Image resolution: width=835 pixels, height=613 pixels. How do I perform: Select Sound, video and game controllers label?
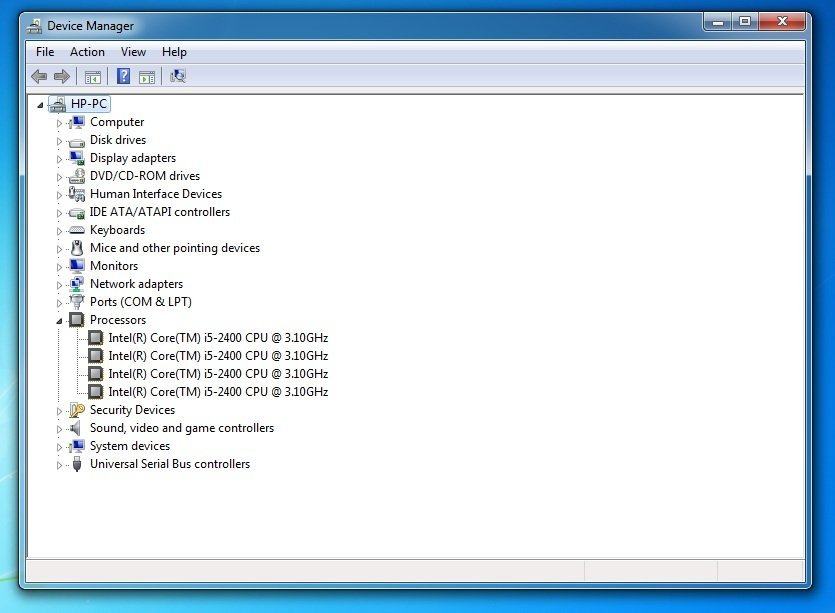click(182, 428)
